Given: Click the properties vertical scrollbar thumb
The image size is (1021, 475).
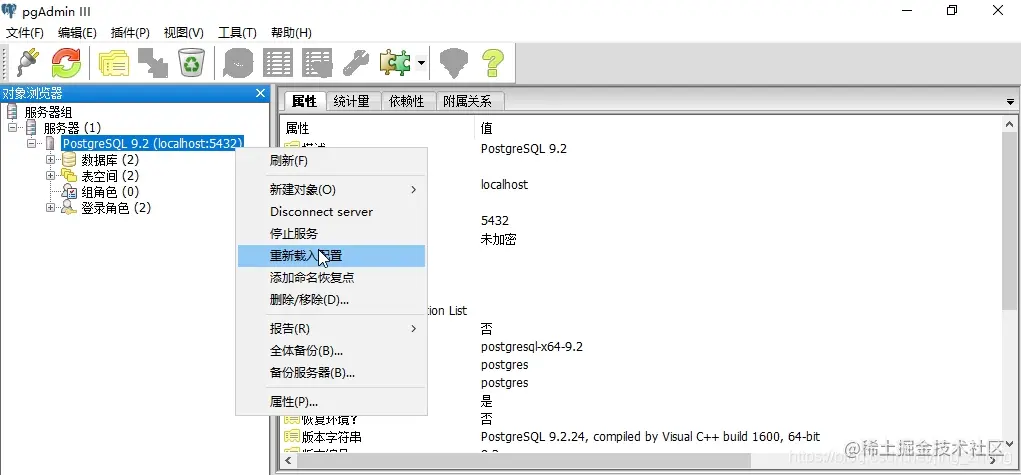Looking at the screenshot, I should (x=1010, y=220).
